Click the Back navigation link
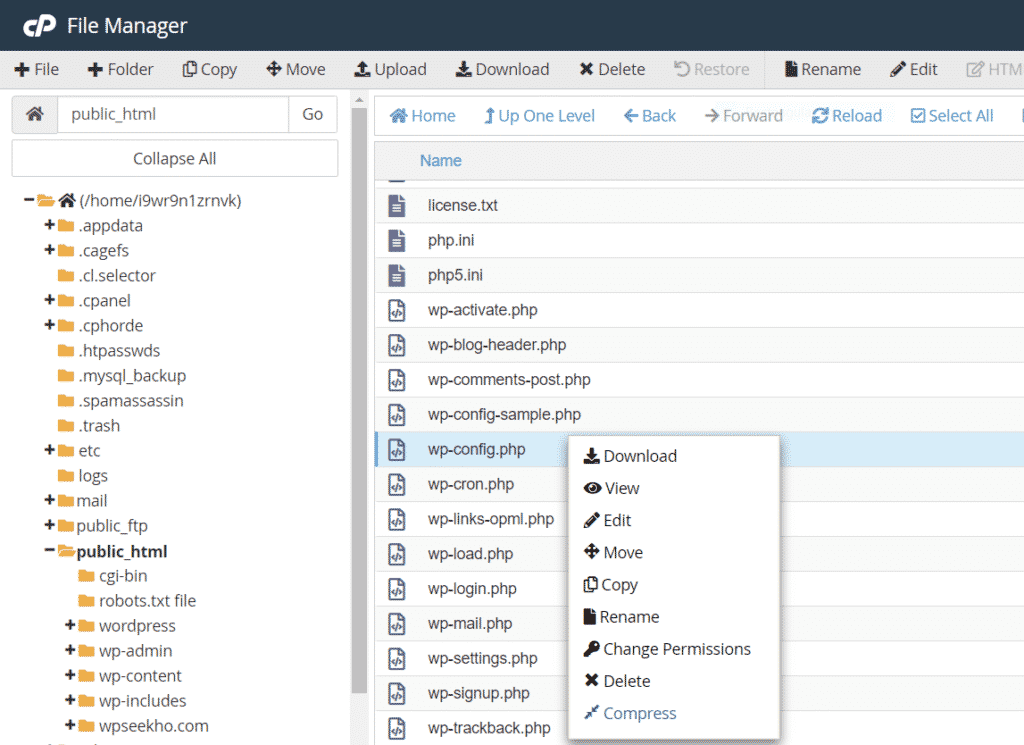Screen dimensions: 1024x745 pos(650,116)
